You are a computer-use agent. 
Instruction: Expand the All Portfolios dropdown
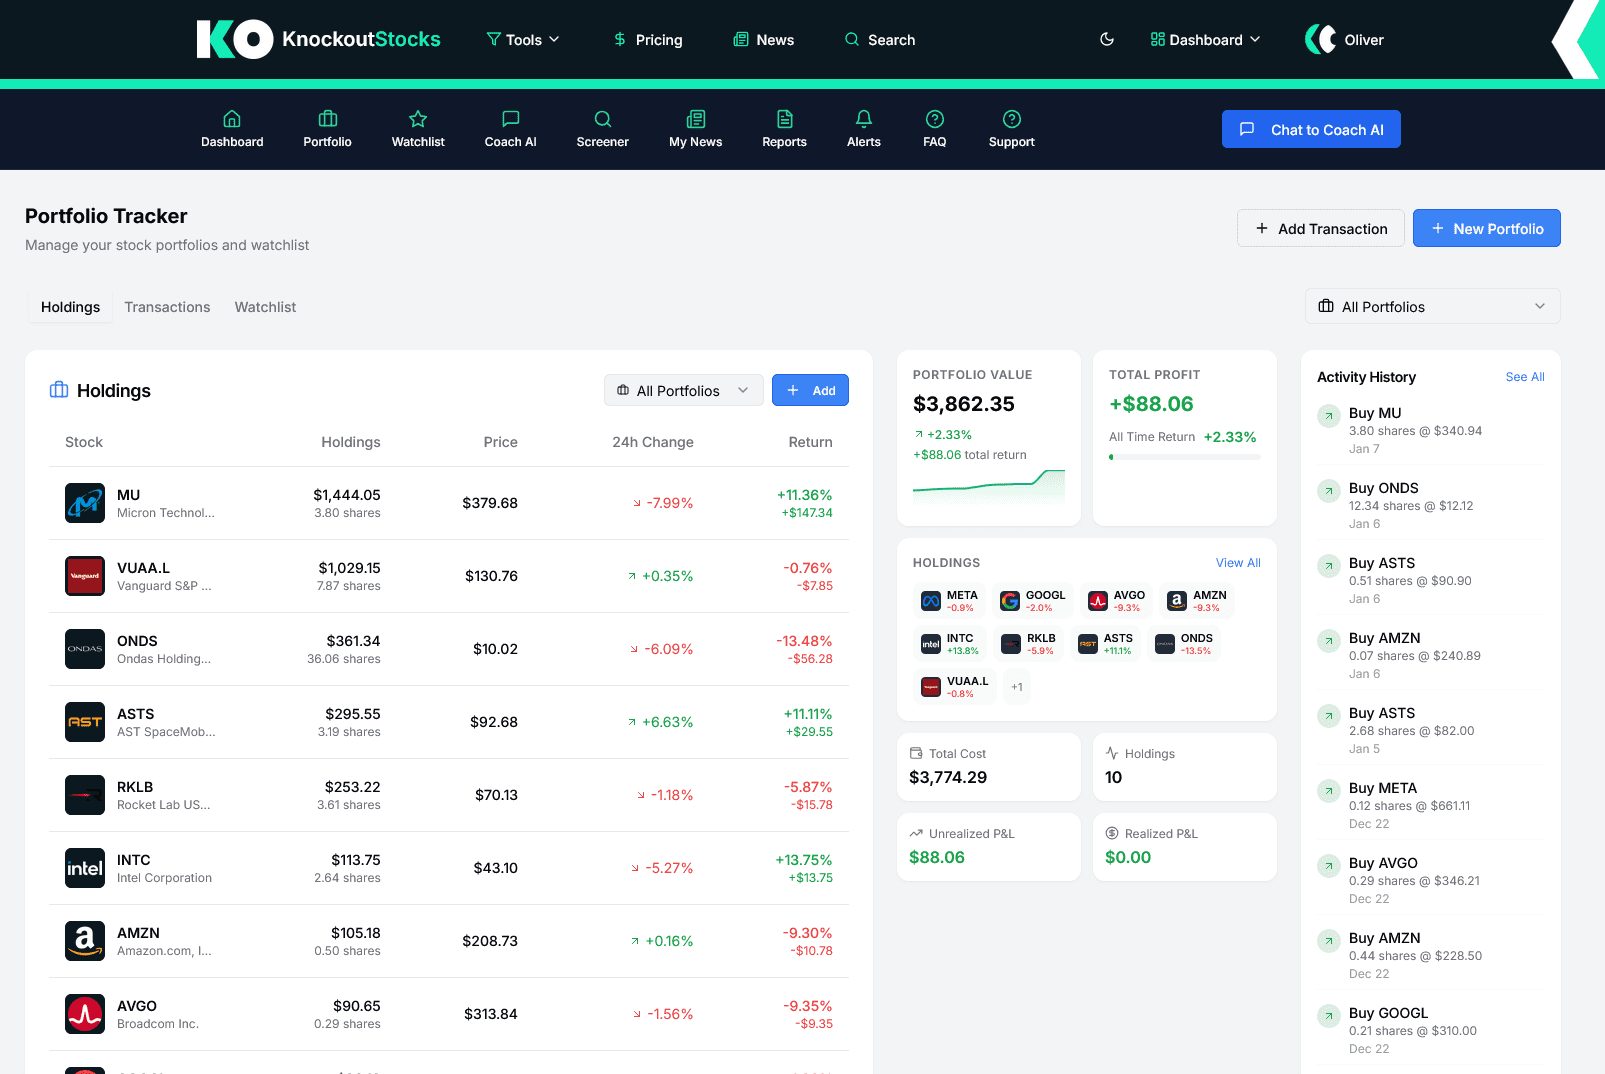coord(1432,306)
